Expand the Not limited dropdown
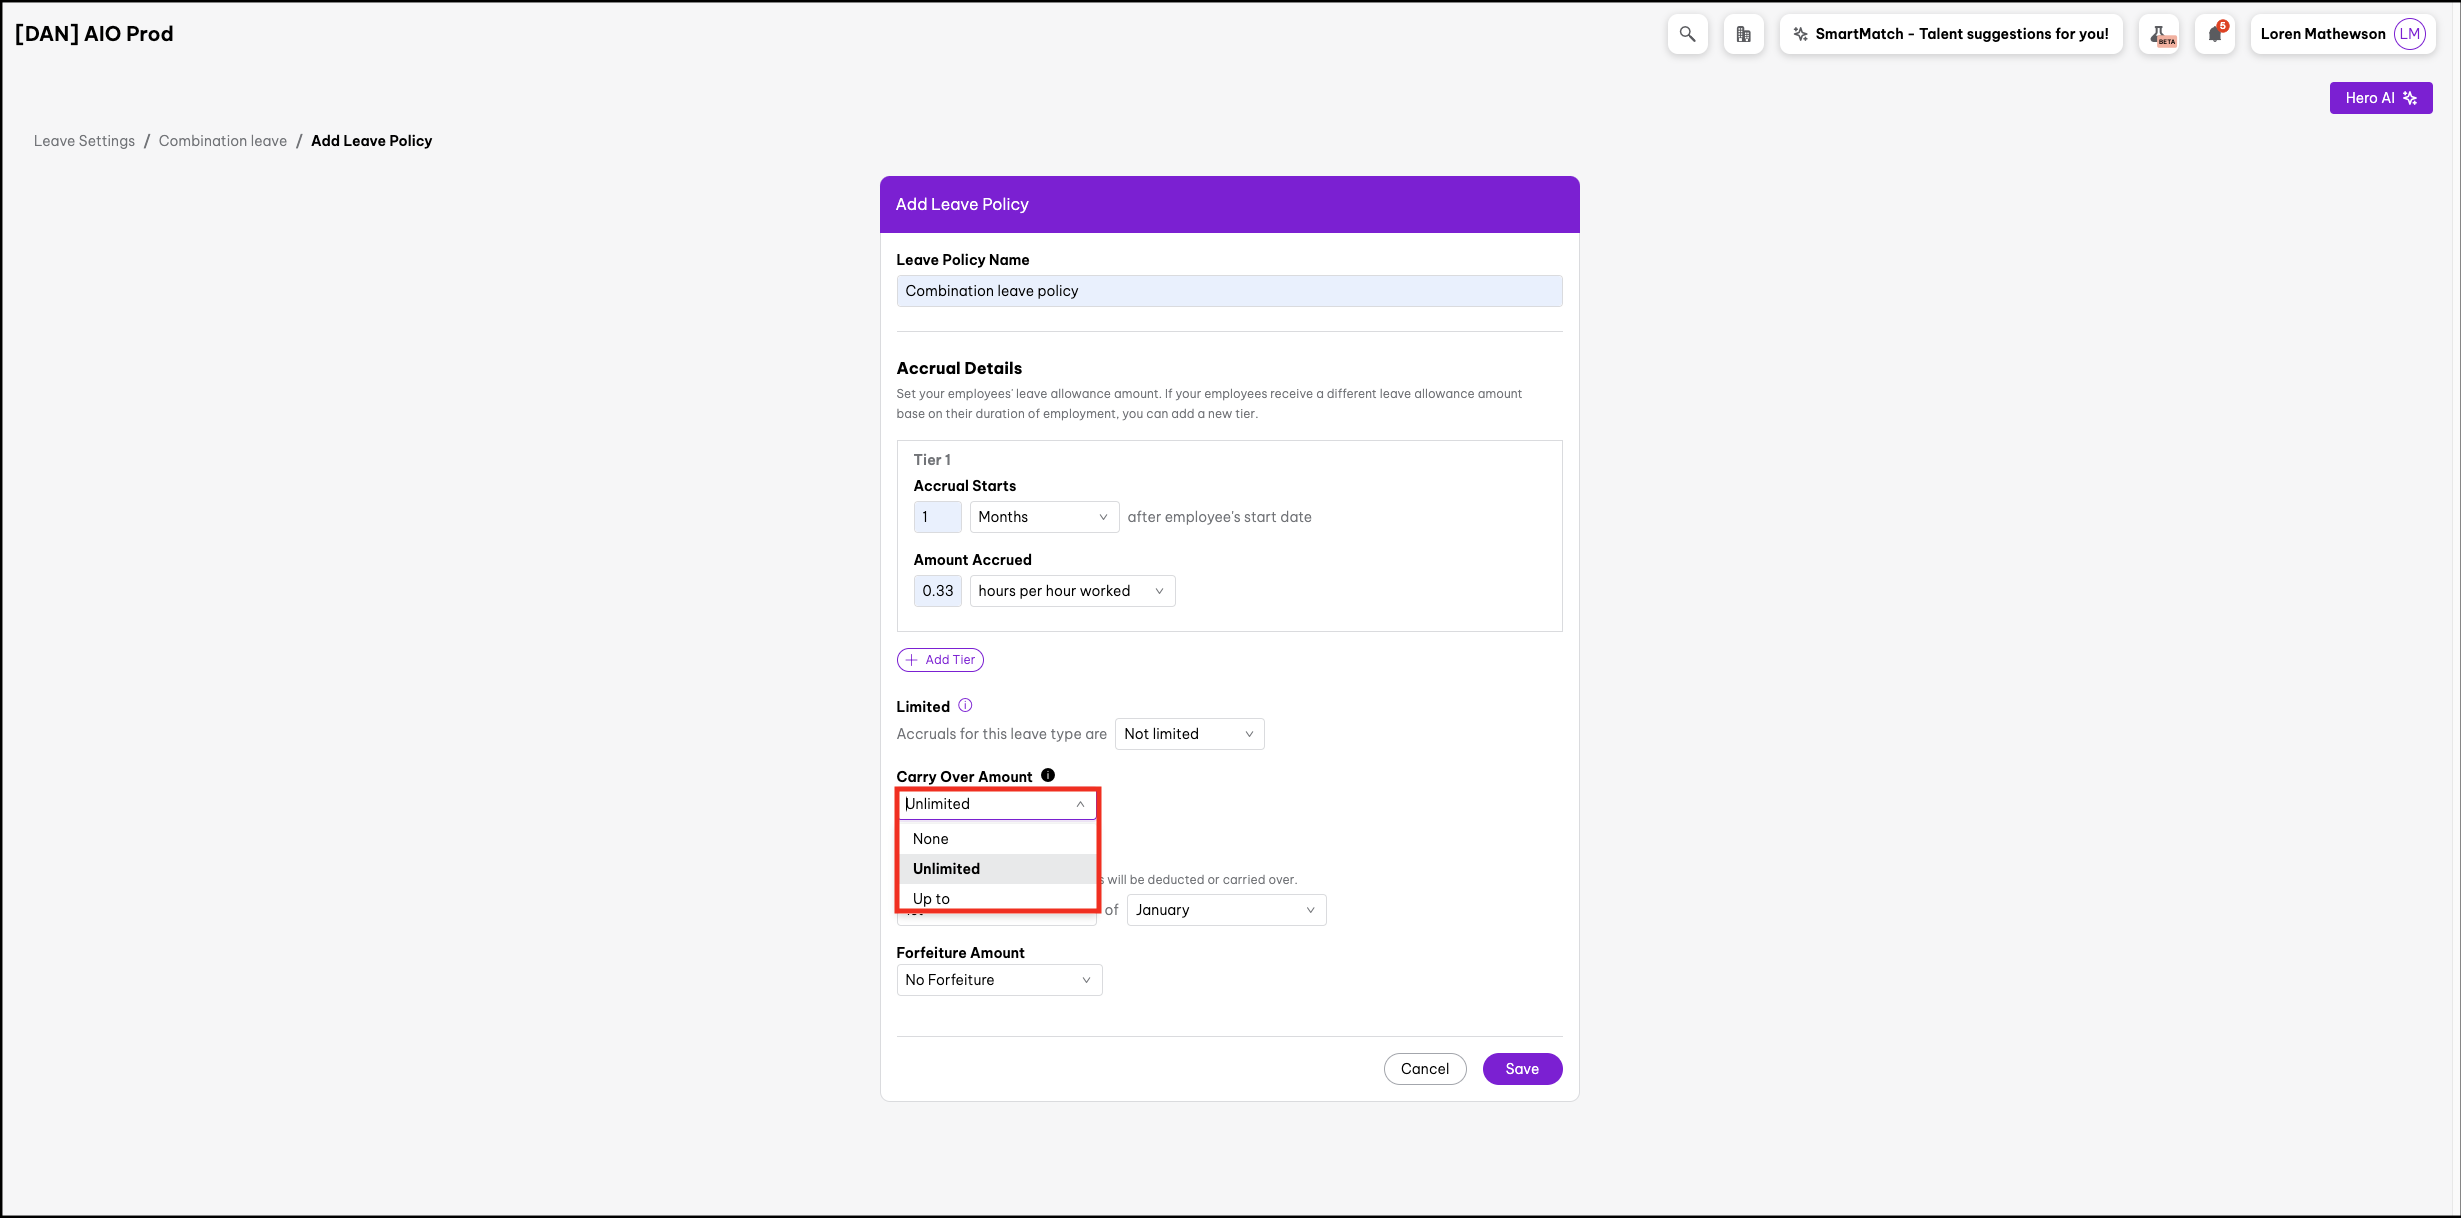2461x1218 pixels. (1188, 734)
